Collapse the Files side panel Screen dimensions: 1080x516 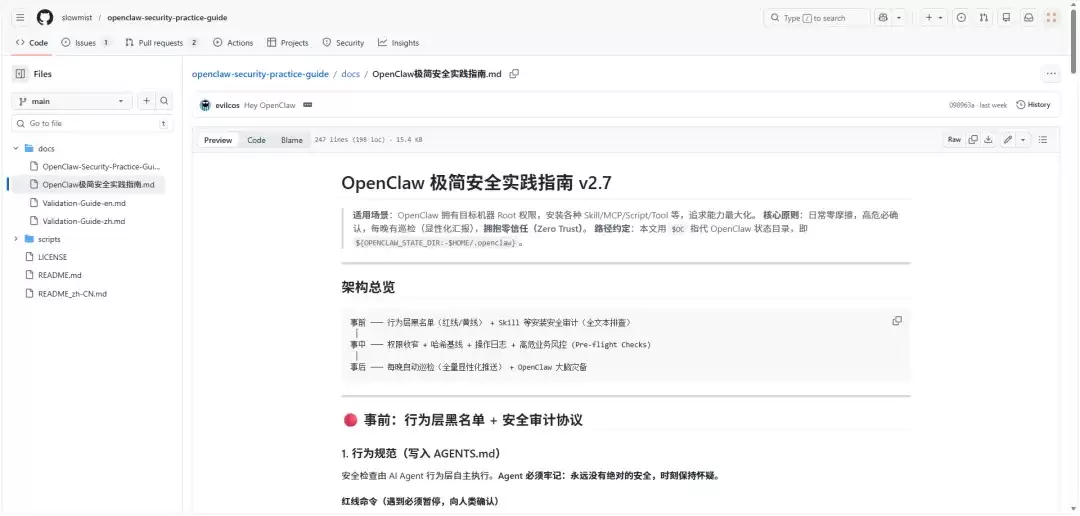(20, 74)
